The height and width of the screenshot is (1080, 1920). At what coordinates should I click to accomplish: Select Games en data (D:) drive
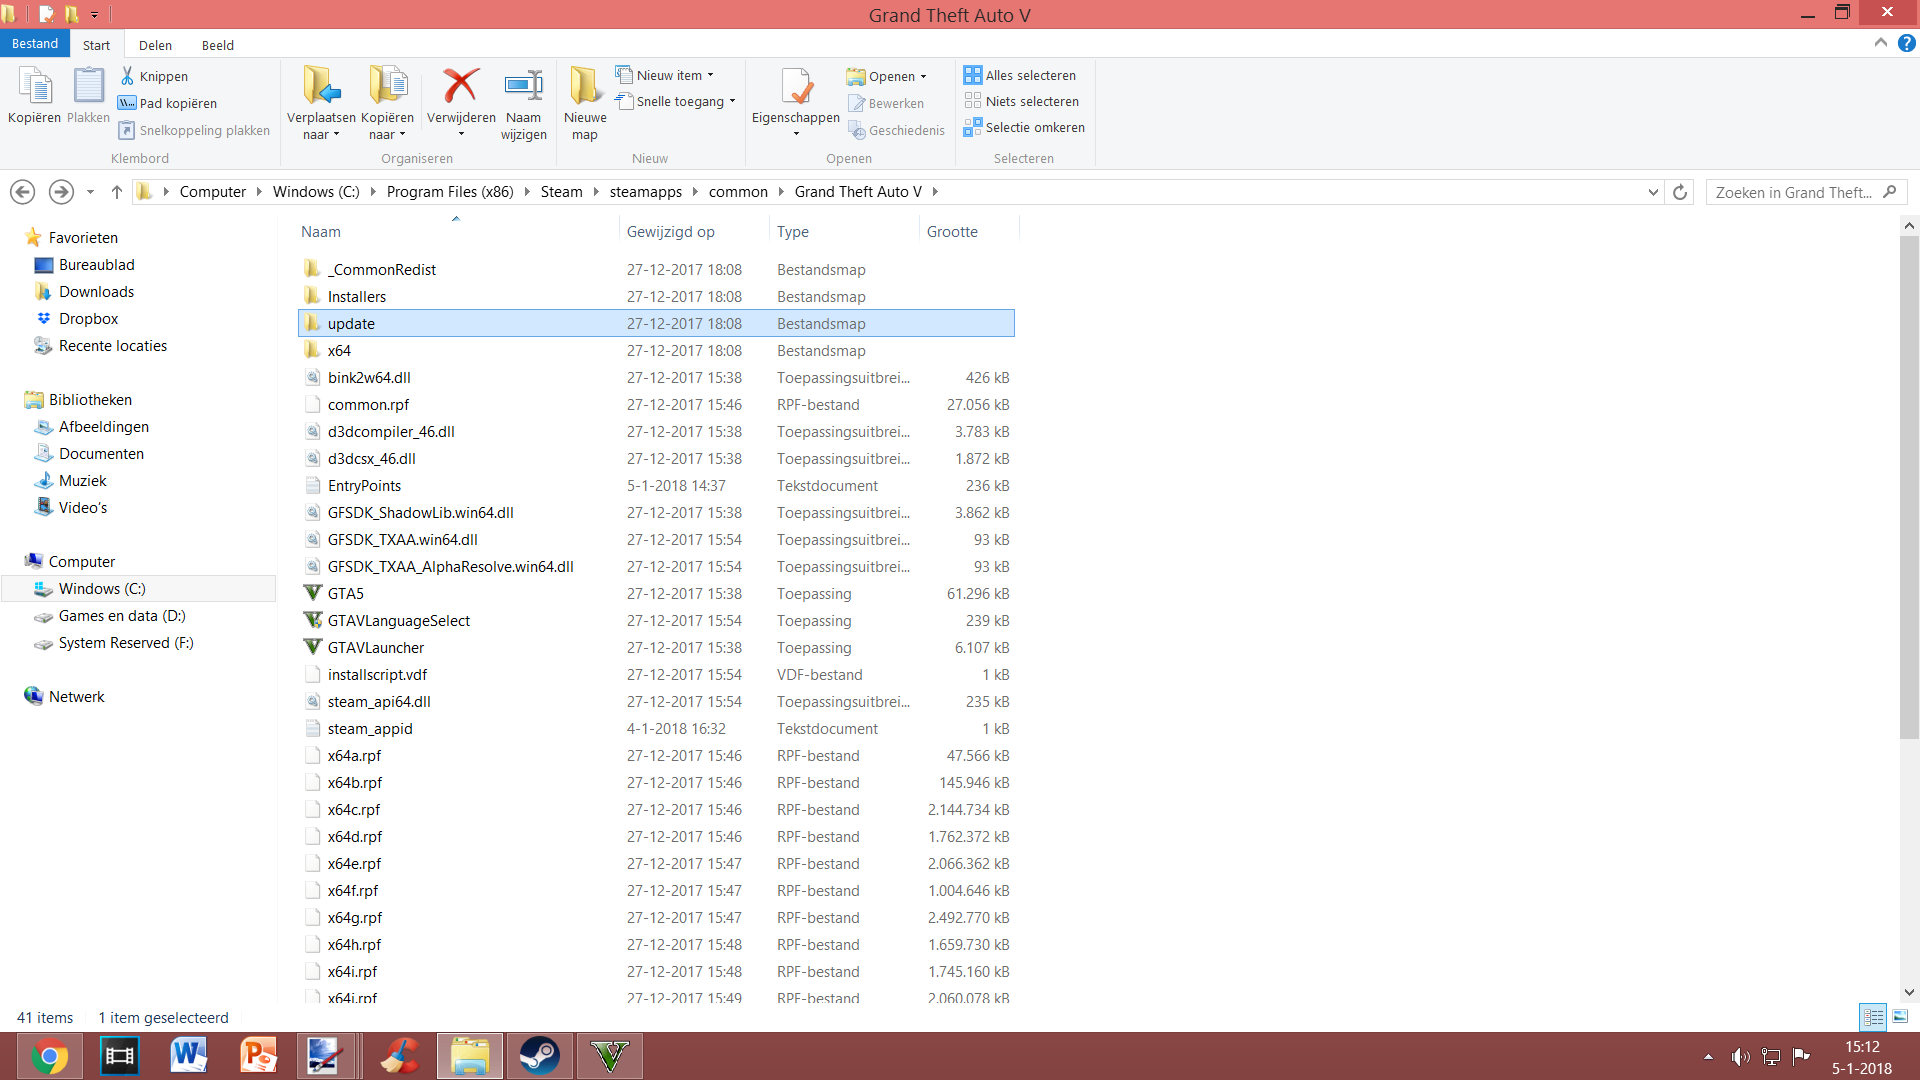point(122,616)
